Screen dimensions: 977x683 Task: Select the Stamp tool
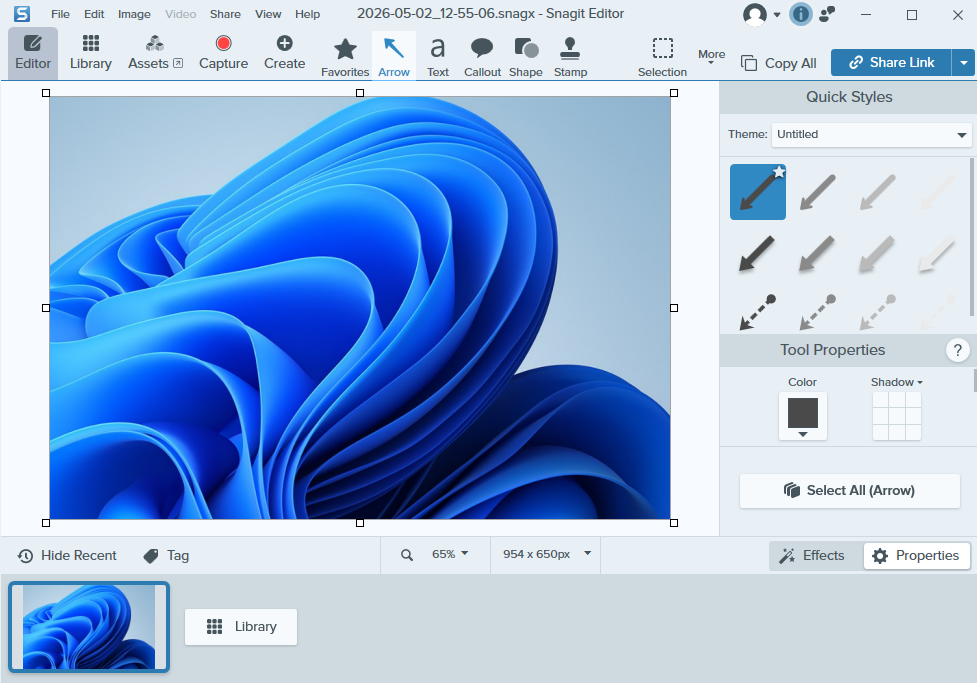point(570,57)
